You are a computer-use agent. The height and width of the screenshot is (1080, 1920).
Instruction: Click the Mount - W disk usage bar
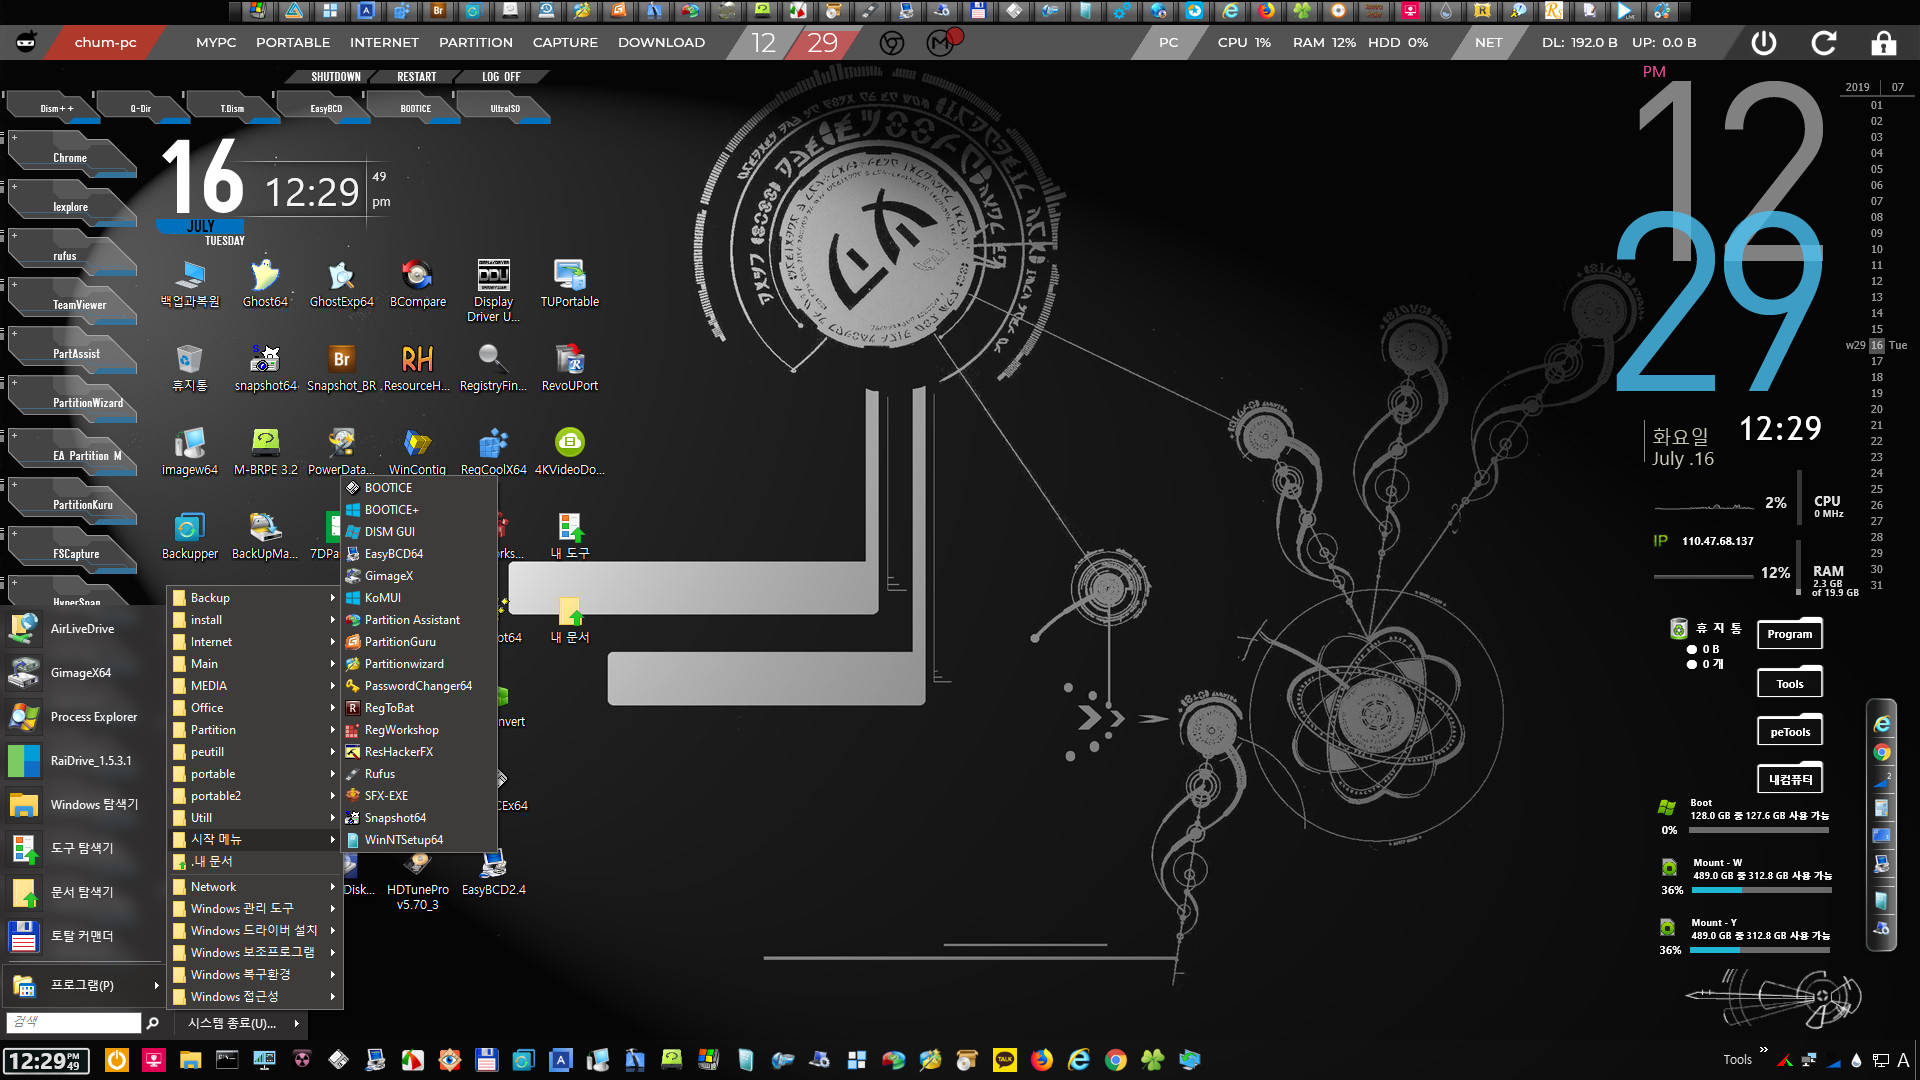click(1762, 890)
